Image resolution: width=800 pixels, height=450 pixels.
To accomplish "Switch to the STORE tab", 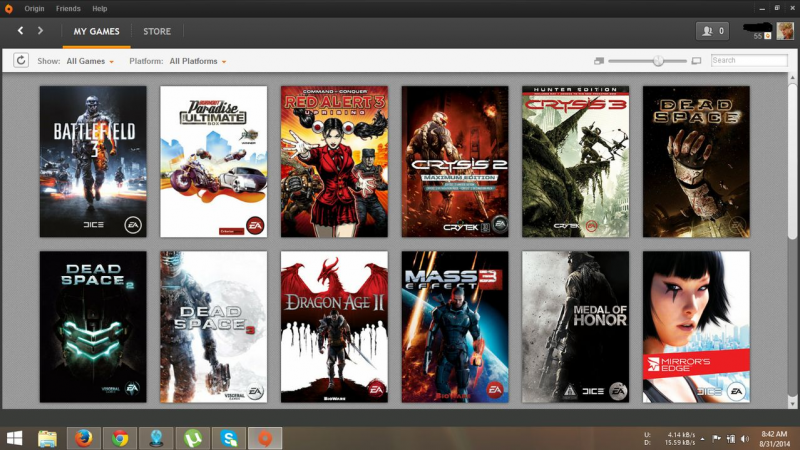I will pyautogui.click(x=157, y=32).
